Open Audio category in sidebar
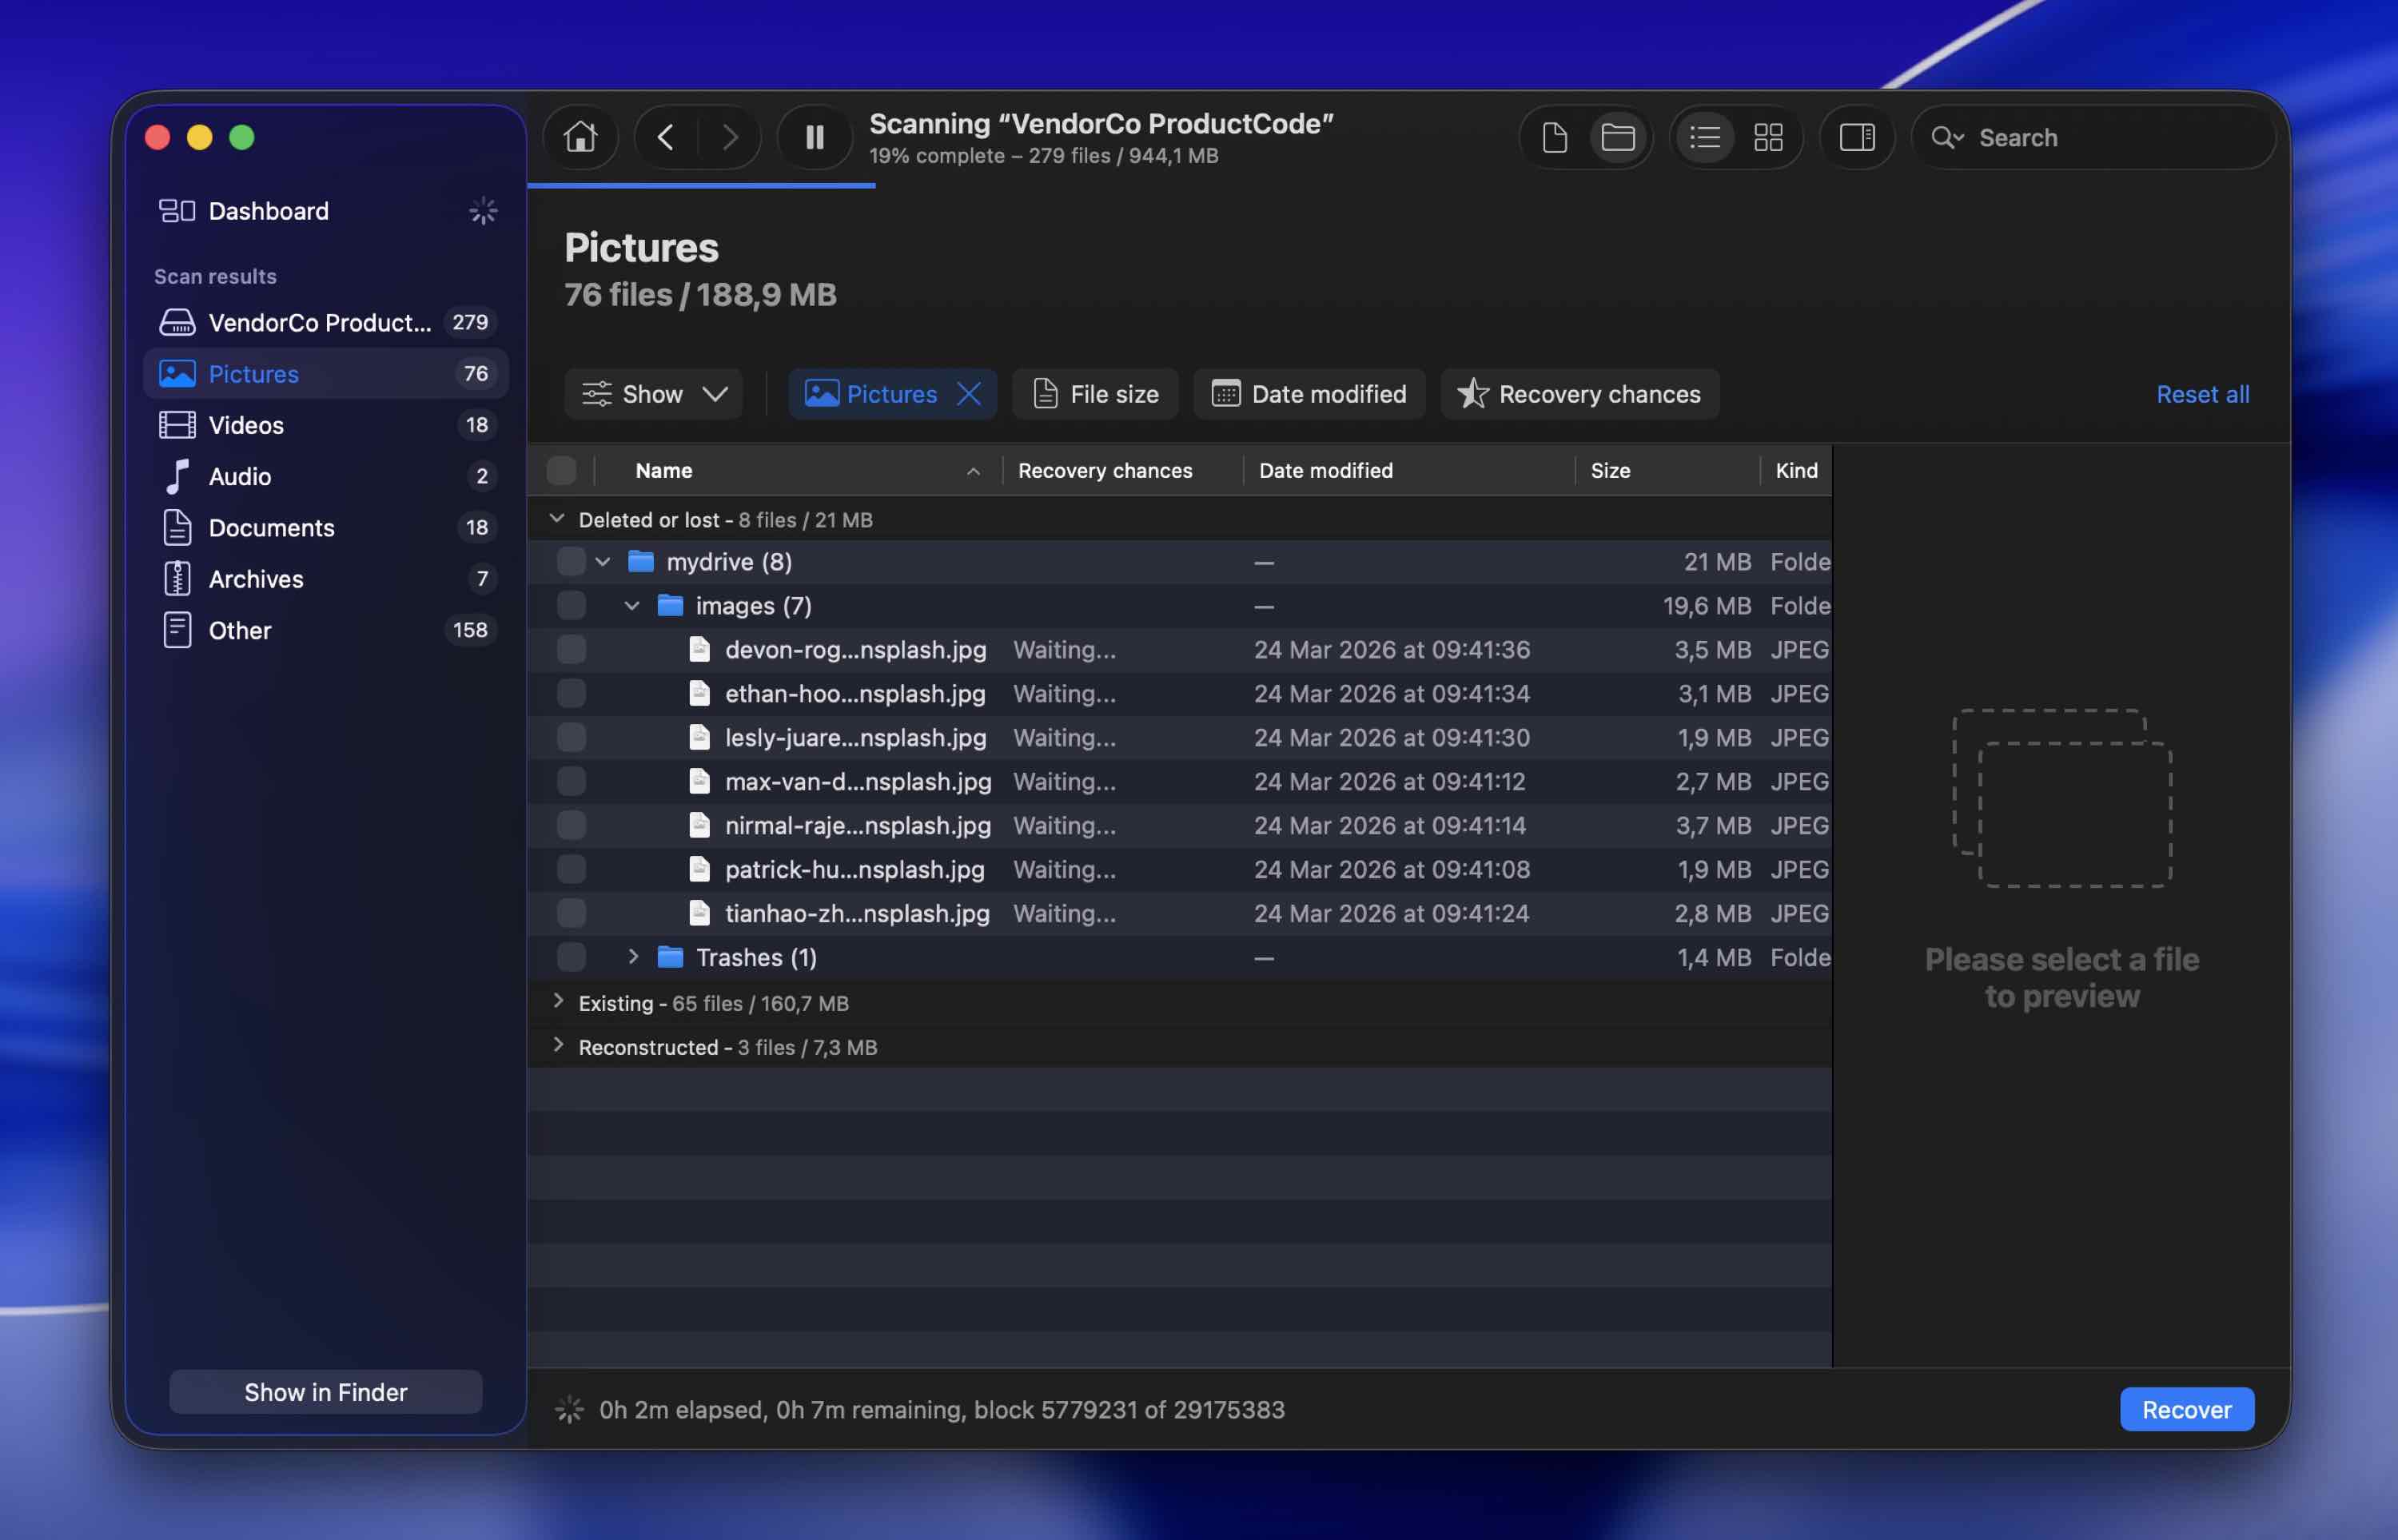 (326, 476)
